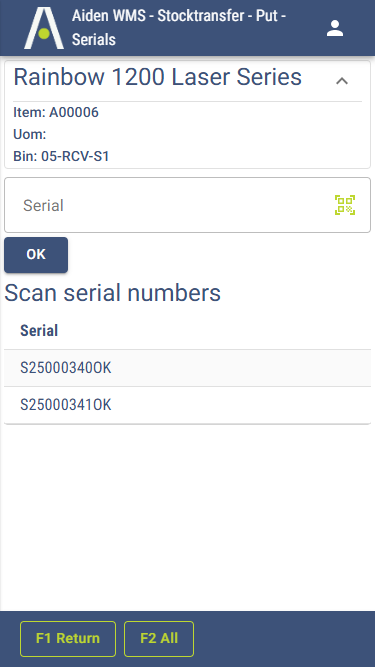Click the Rainbow 1200 Laser Series title

(158, 77)
